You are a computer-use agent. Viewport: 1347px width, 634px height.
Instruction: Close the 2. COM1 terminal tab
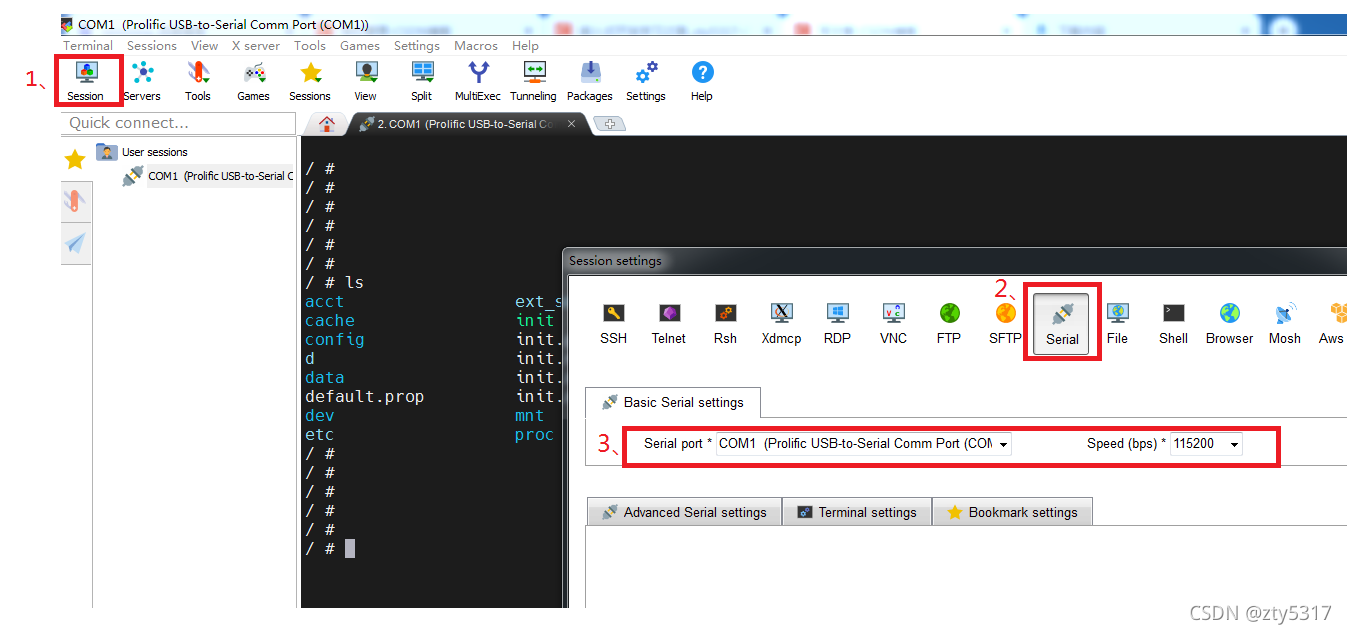[x=572, y=124]
